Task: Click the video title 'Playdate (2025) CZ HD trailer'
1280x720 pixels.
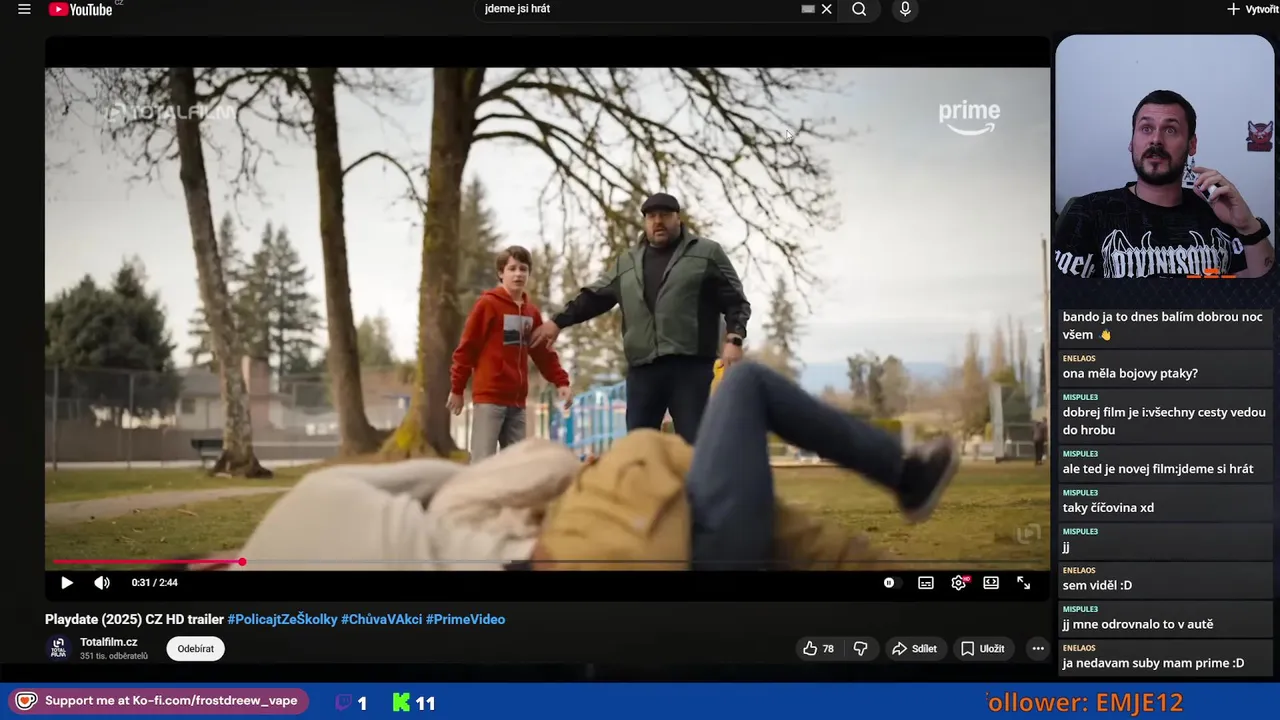Action: coord(135,619)
